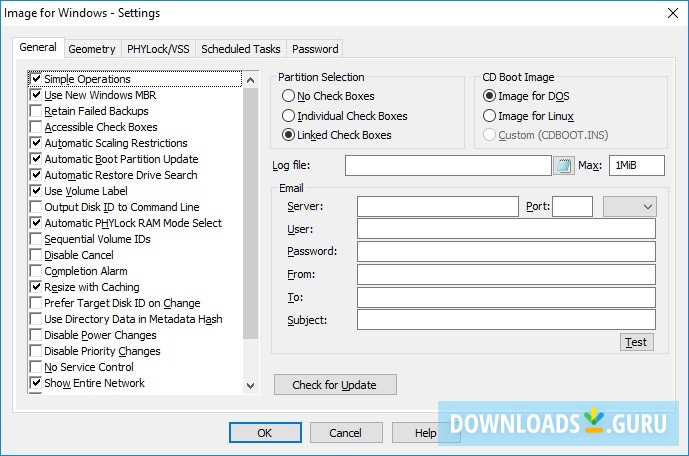689x456 pixels.
Task: Focus the email Port field
Action: (x=573, y=206)
